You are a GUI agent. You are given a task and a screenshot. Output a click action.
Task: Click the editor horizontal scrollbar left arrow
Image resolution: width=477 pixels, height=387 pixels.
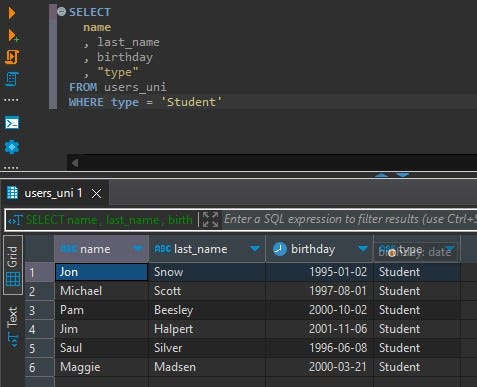[x=75, y=163]
